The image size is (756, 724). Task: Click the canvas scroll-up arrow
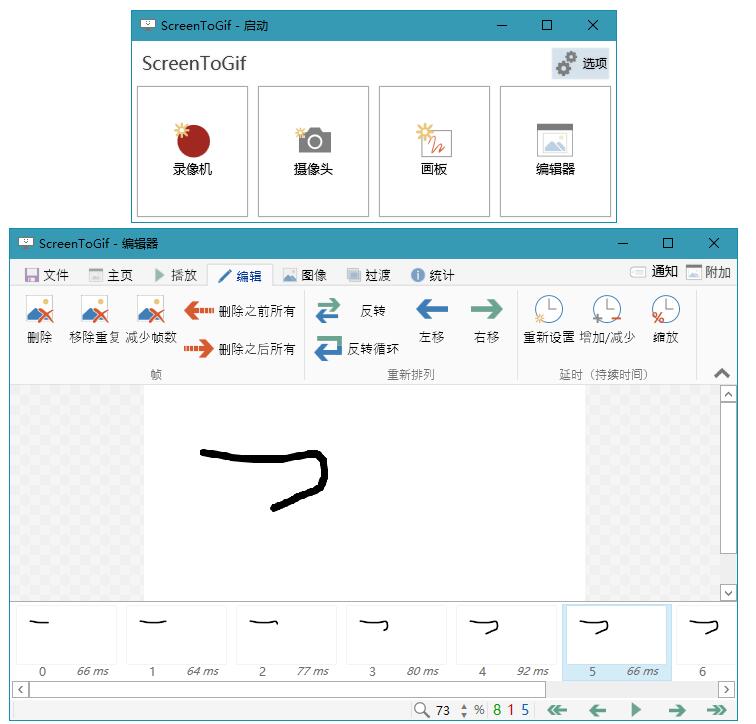(728, 395)
